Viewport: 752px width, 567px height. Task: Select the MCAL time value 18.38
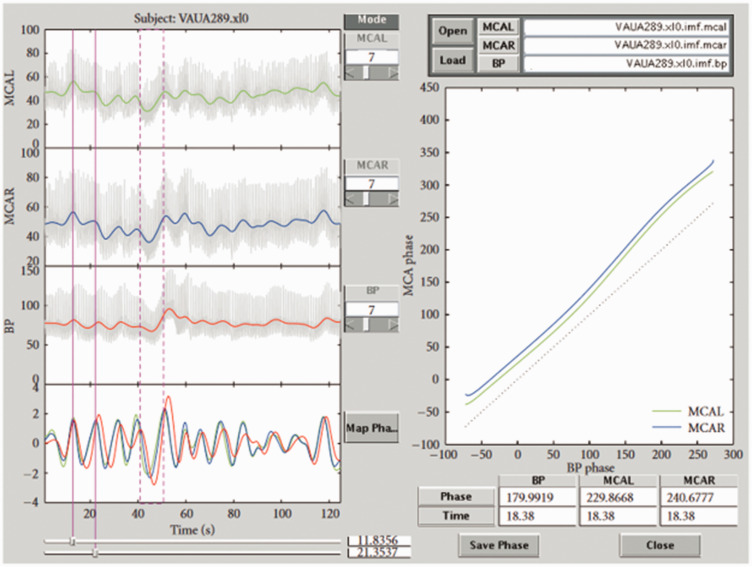[x=618, y=516]
